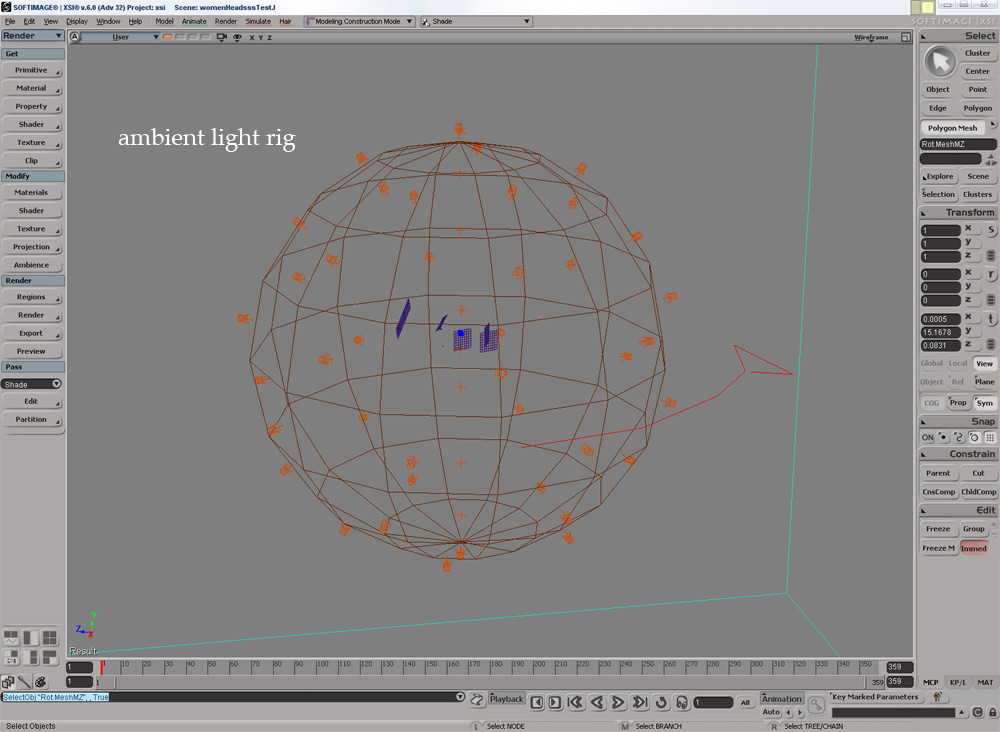Click the viewport letter A identifier icon
Screen dimensions: 1000x732
coord(75,37)
